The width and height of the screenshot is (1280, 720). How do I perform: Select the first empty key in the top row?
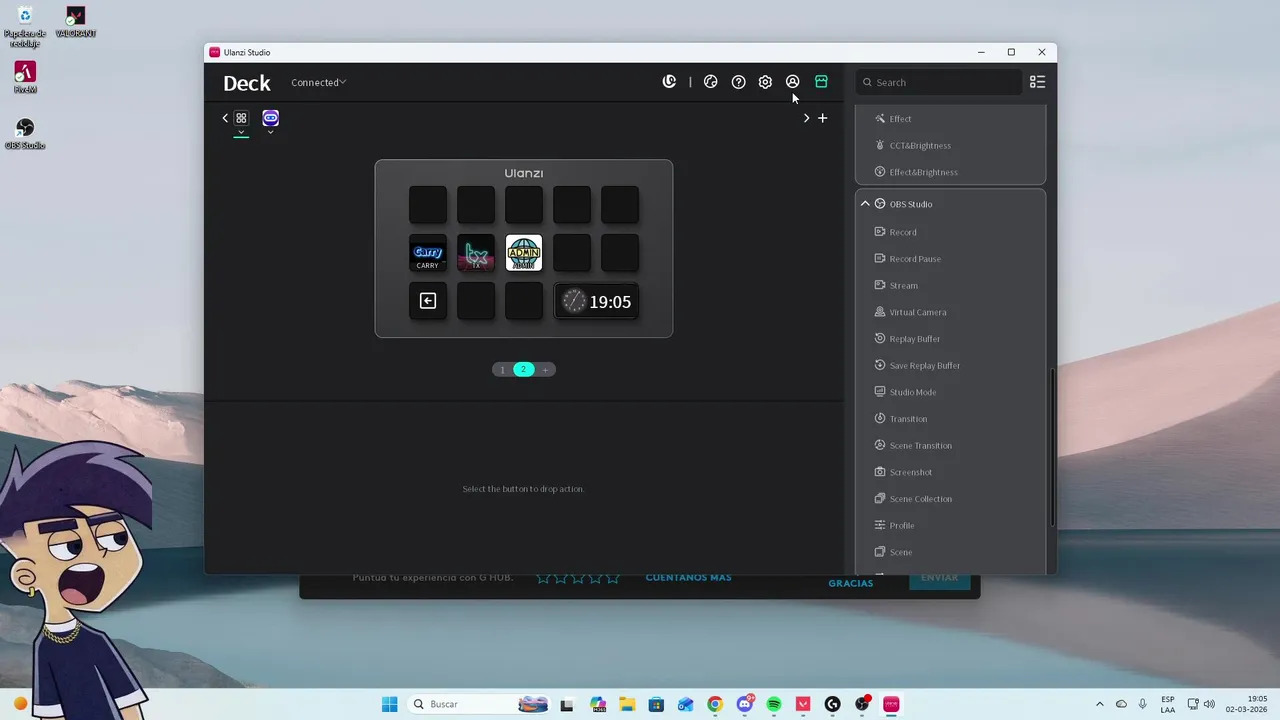[428, 205]
